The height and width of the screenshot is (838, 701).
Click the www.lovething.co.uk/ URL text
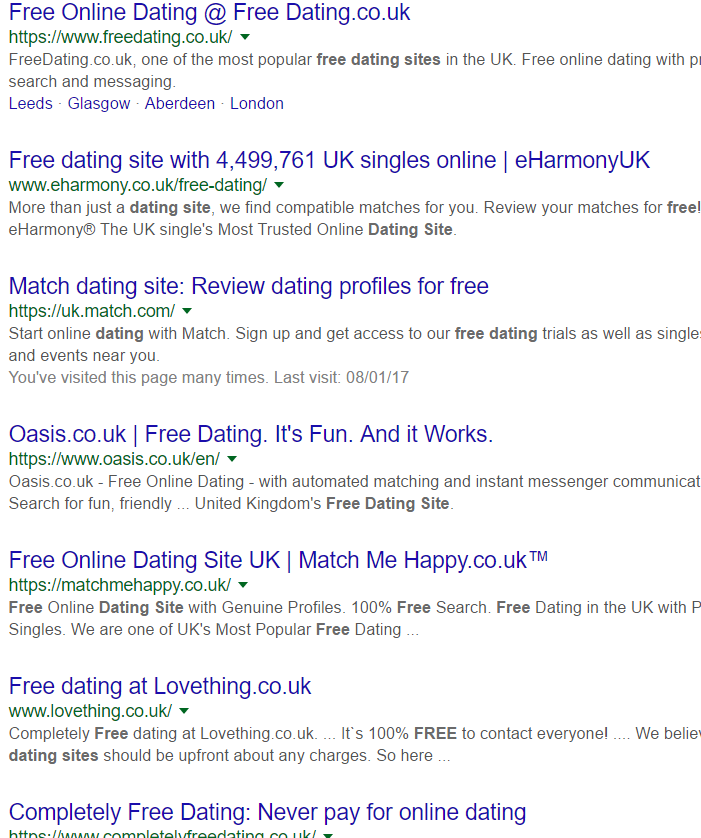tap(90, 711)
